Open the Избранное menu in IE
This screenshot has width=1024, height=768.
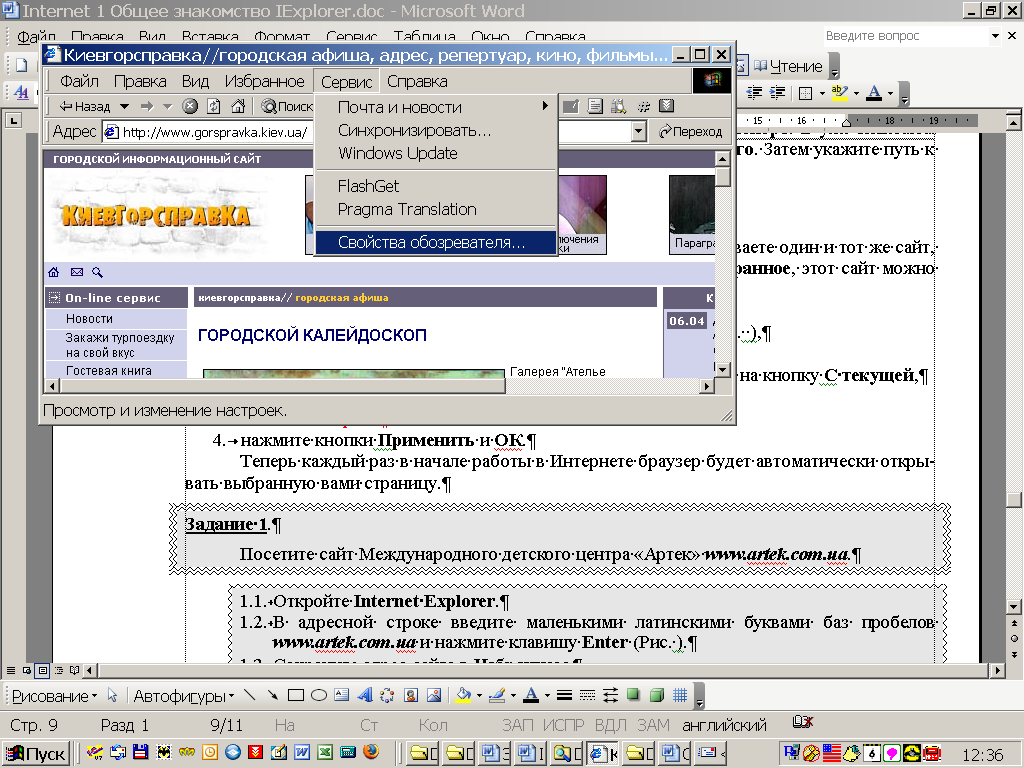click(x=264, y=81)
